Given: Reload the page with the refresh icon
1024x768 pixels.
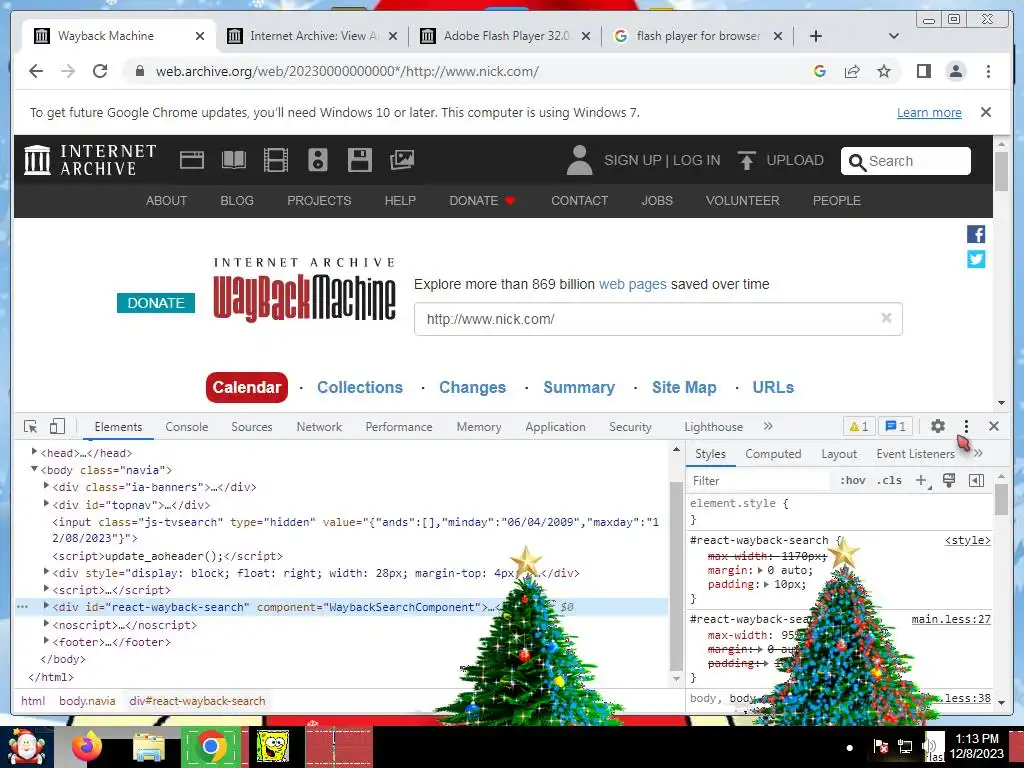Looking at the screenshot, I should coord(100,71).
